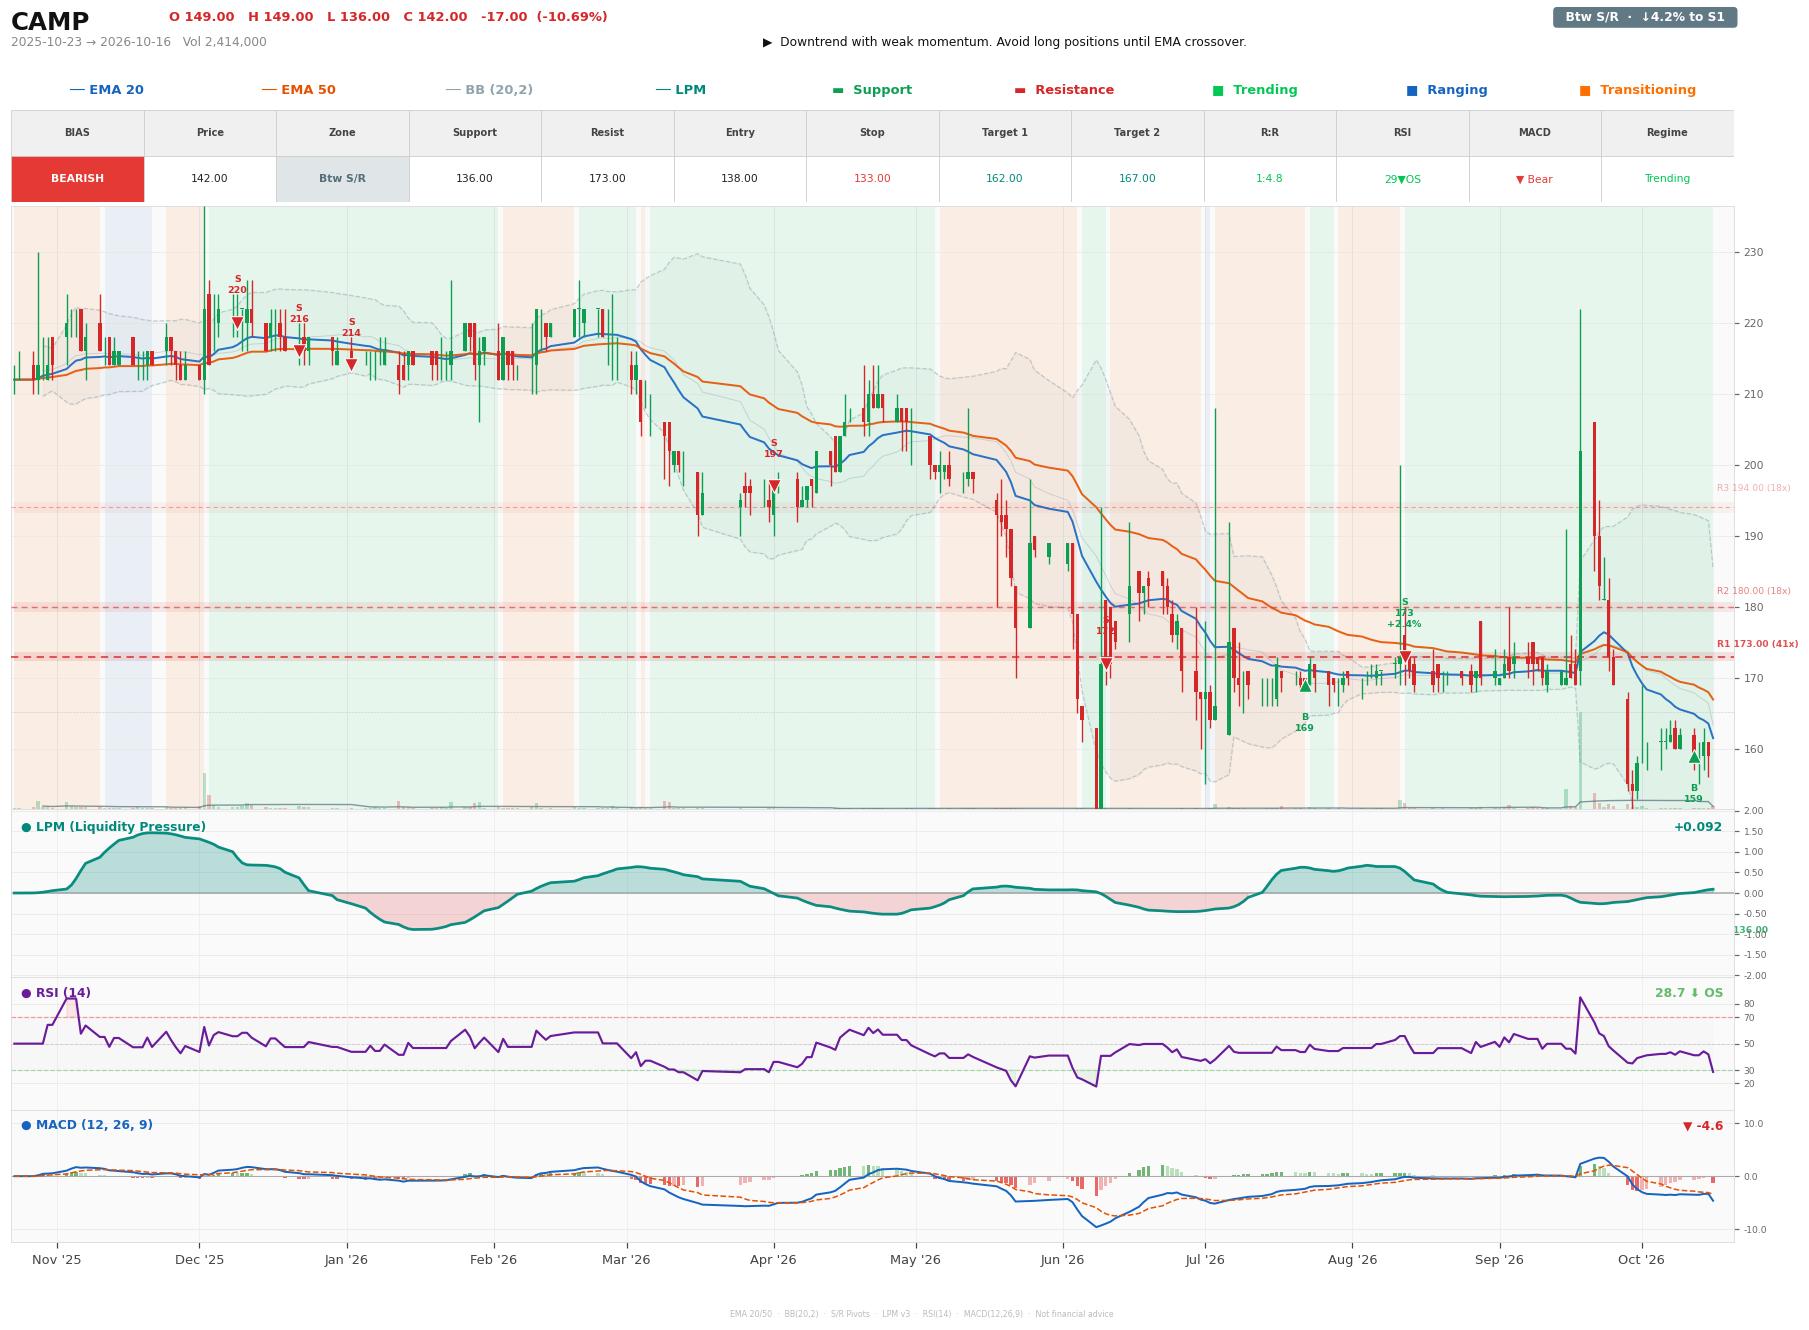Click the Support value 136.00

pyautogui.click(x=475, y=179)
